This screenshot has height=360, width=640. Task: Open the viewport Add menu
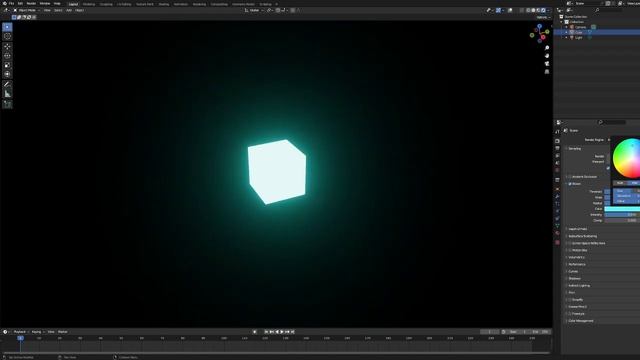(69, 10)
